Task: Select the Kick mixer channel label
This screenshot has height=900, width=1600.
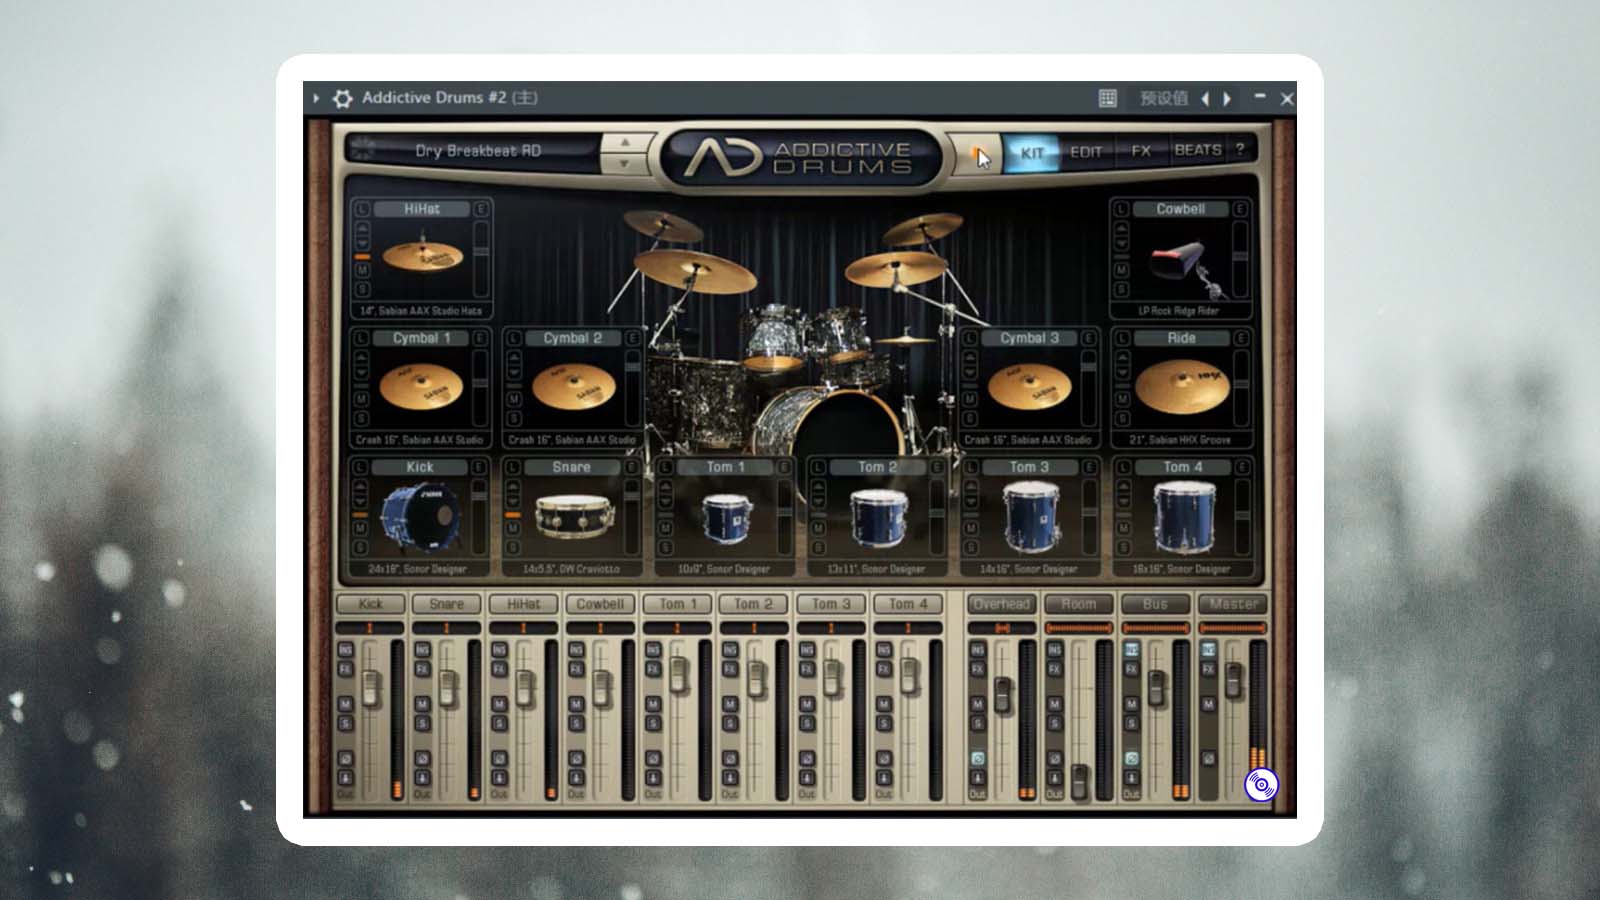Action: pos(370,604)
